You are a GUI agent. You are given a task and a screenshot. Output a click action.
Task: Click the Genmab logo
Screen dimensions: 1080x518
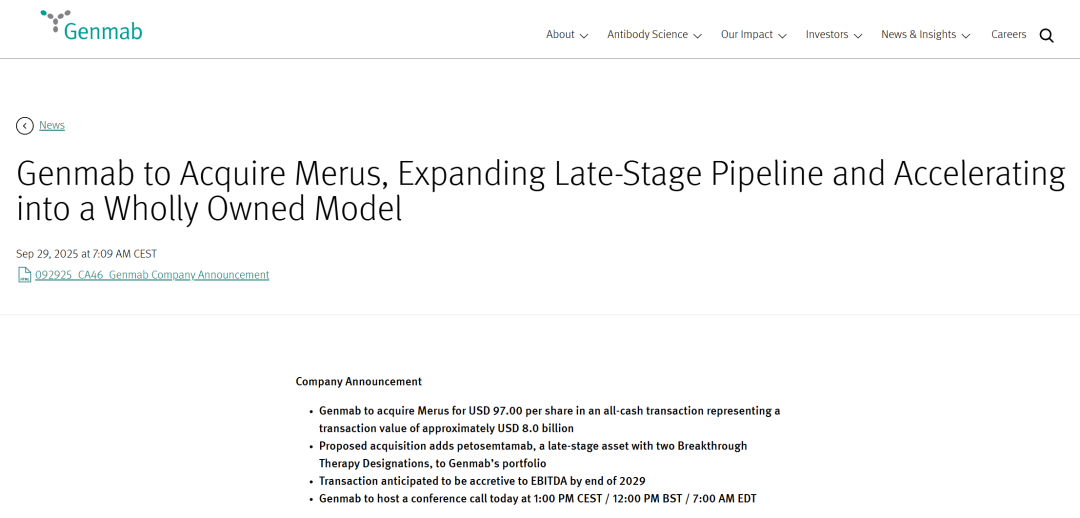click(92, 27)
